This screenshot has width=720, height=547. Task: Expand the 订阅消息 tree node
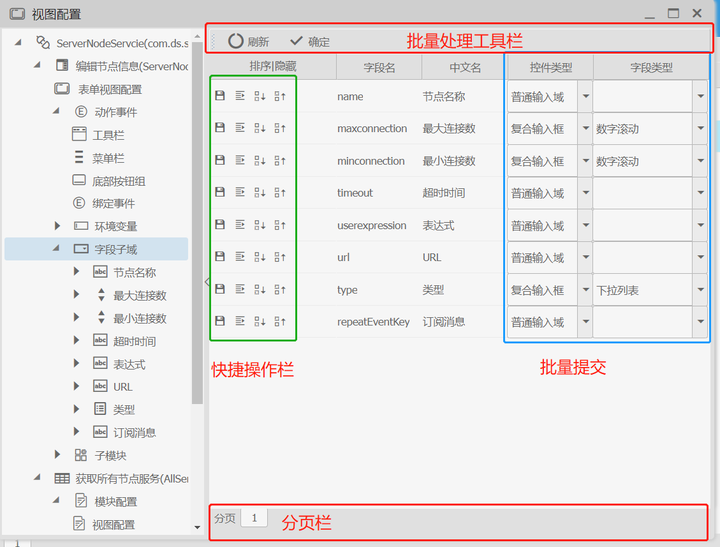76,431
